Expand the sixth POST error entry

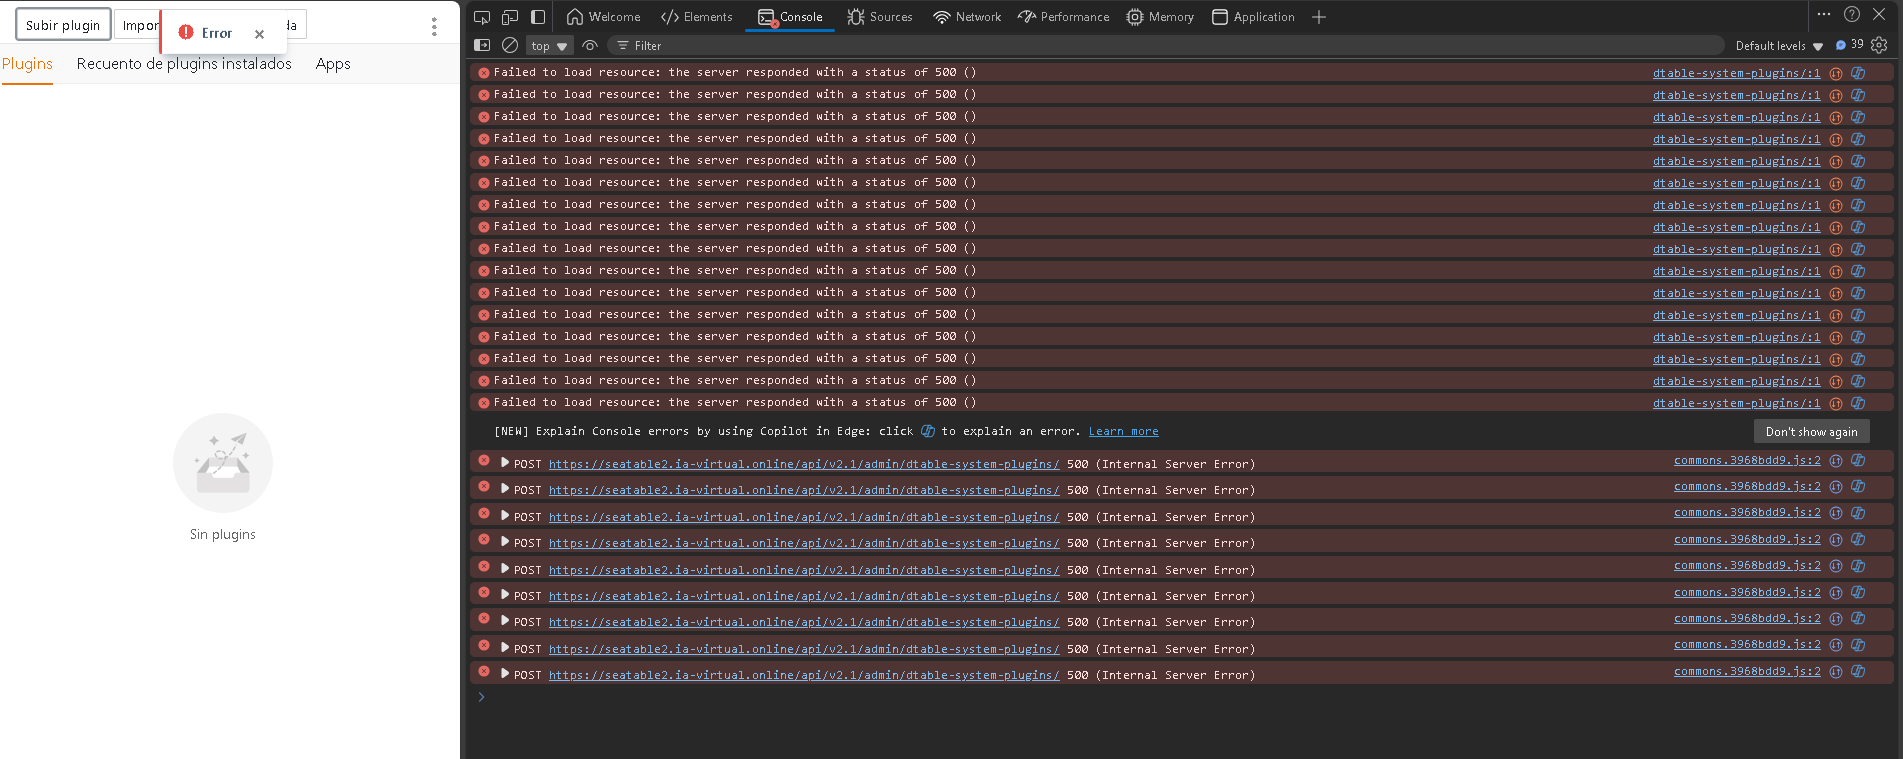pyautogui.click(x=505, y=595)
